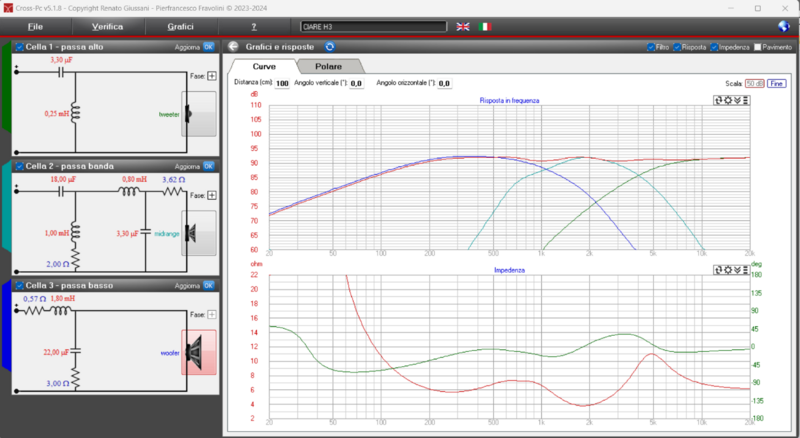Uncheck the Filtro checkbox
This screenshot has width=800, height=438.
click(x=651, y=47)
